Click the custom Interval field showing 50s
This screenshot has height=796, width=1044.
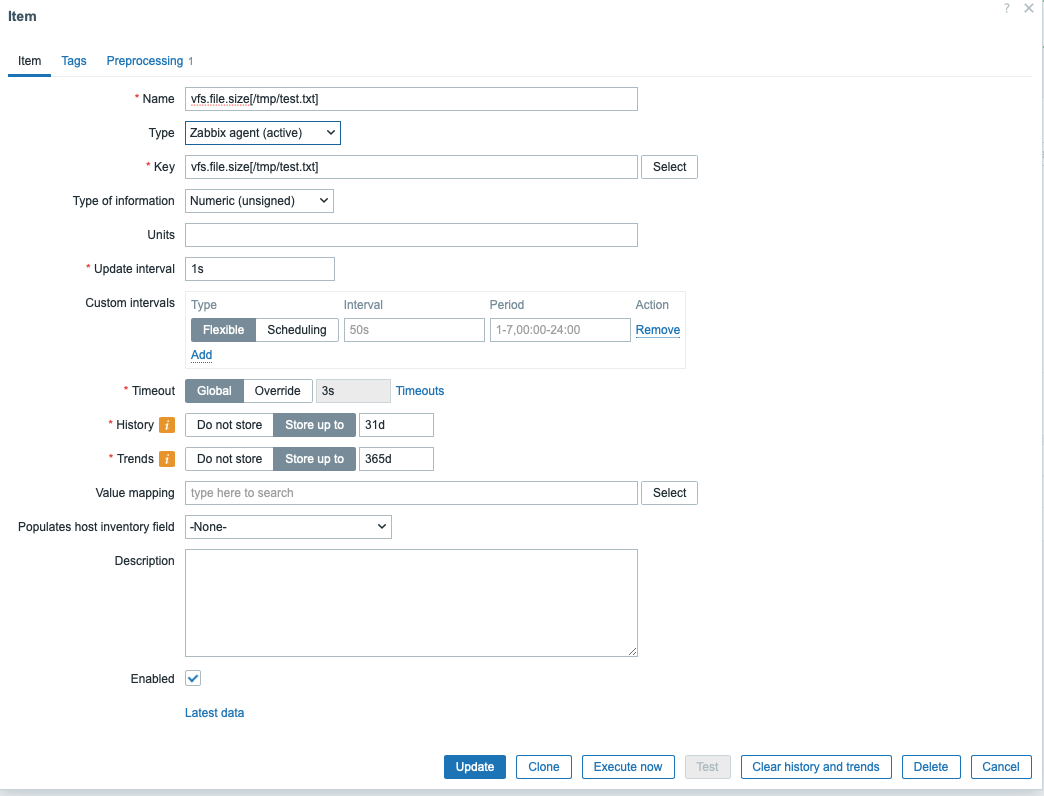point(414,330)
